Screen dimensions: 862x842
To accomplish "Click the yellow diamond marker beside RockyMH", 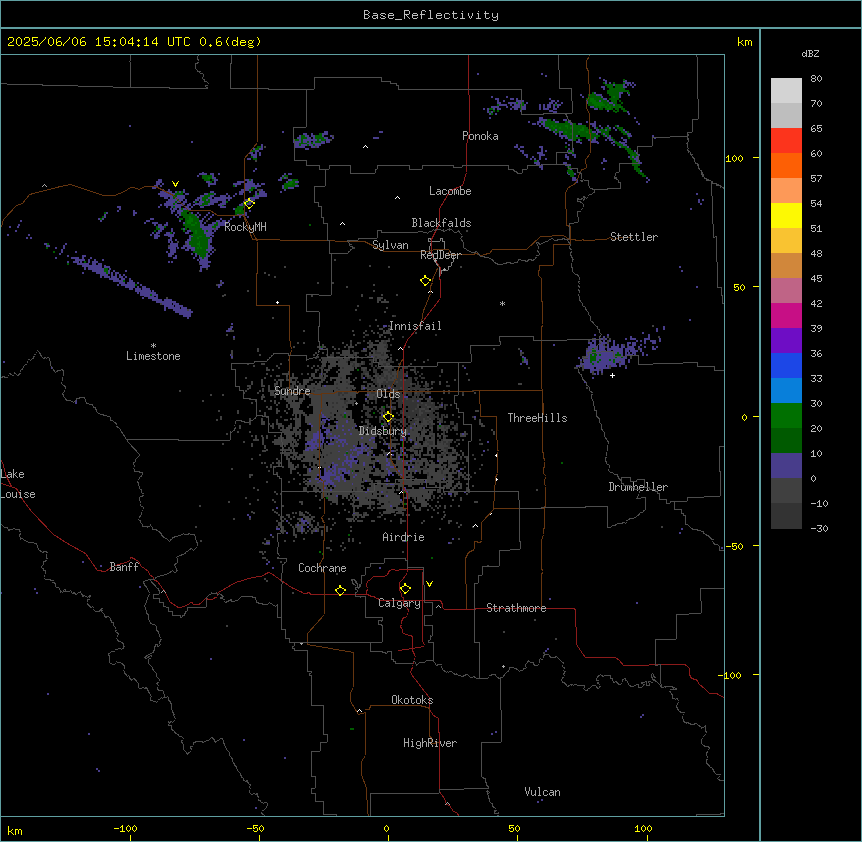I will click(x=249, y=203).
